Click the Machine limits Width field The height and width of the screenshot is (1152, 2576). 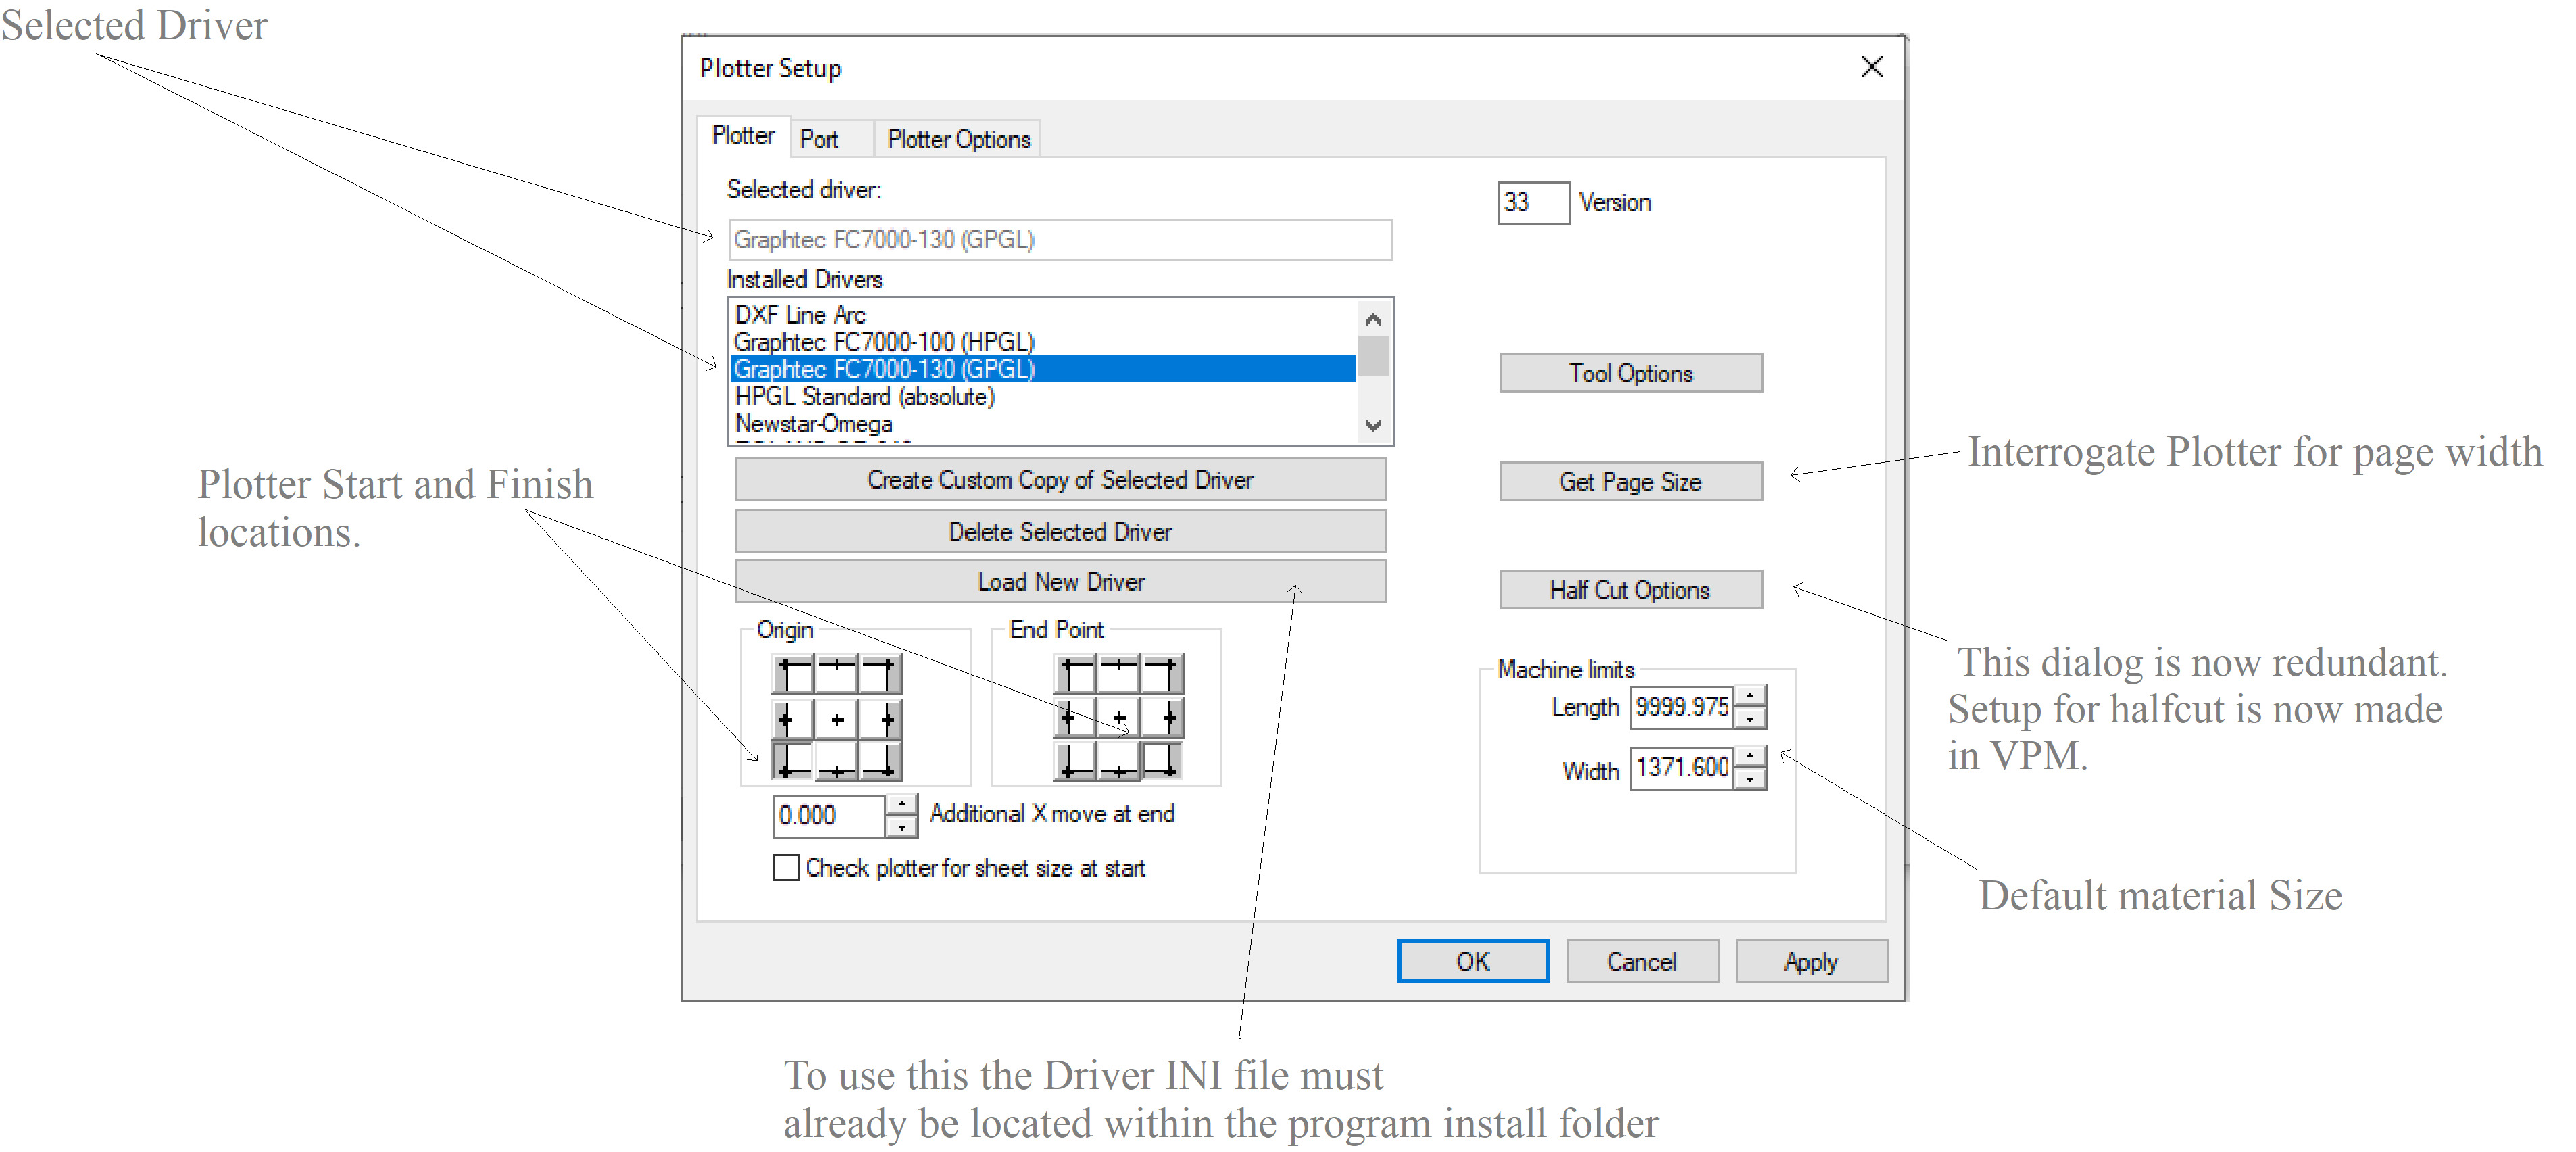(1682, 768)
